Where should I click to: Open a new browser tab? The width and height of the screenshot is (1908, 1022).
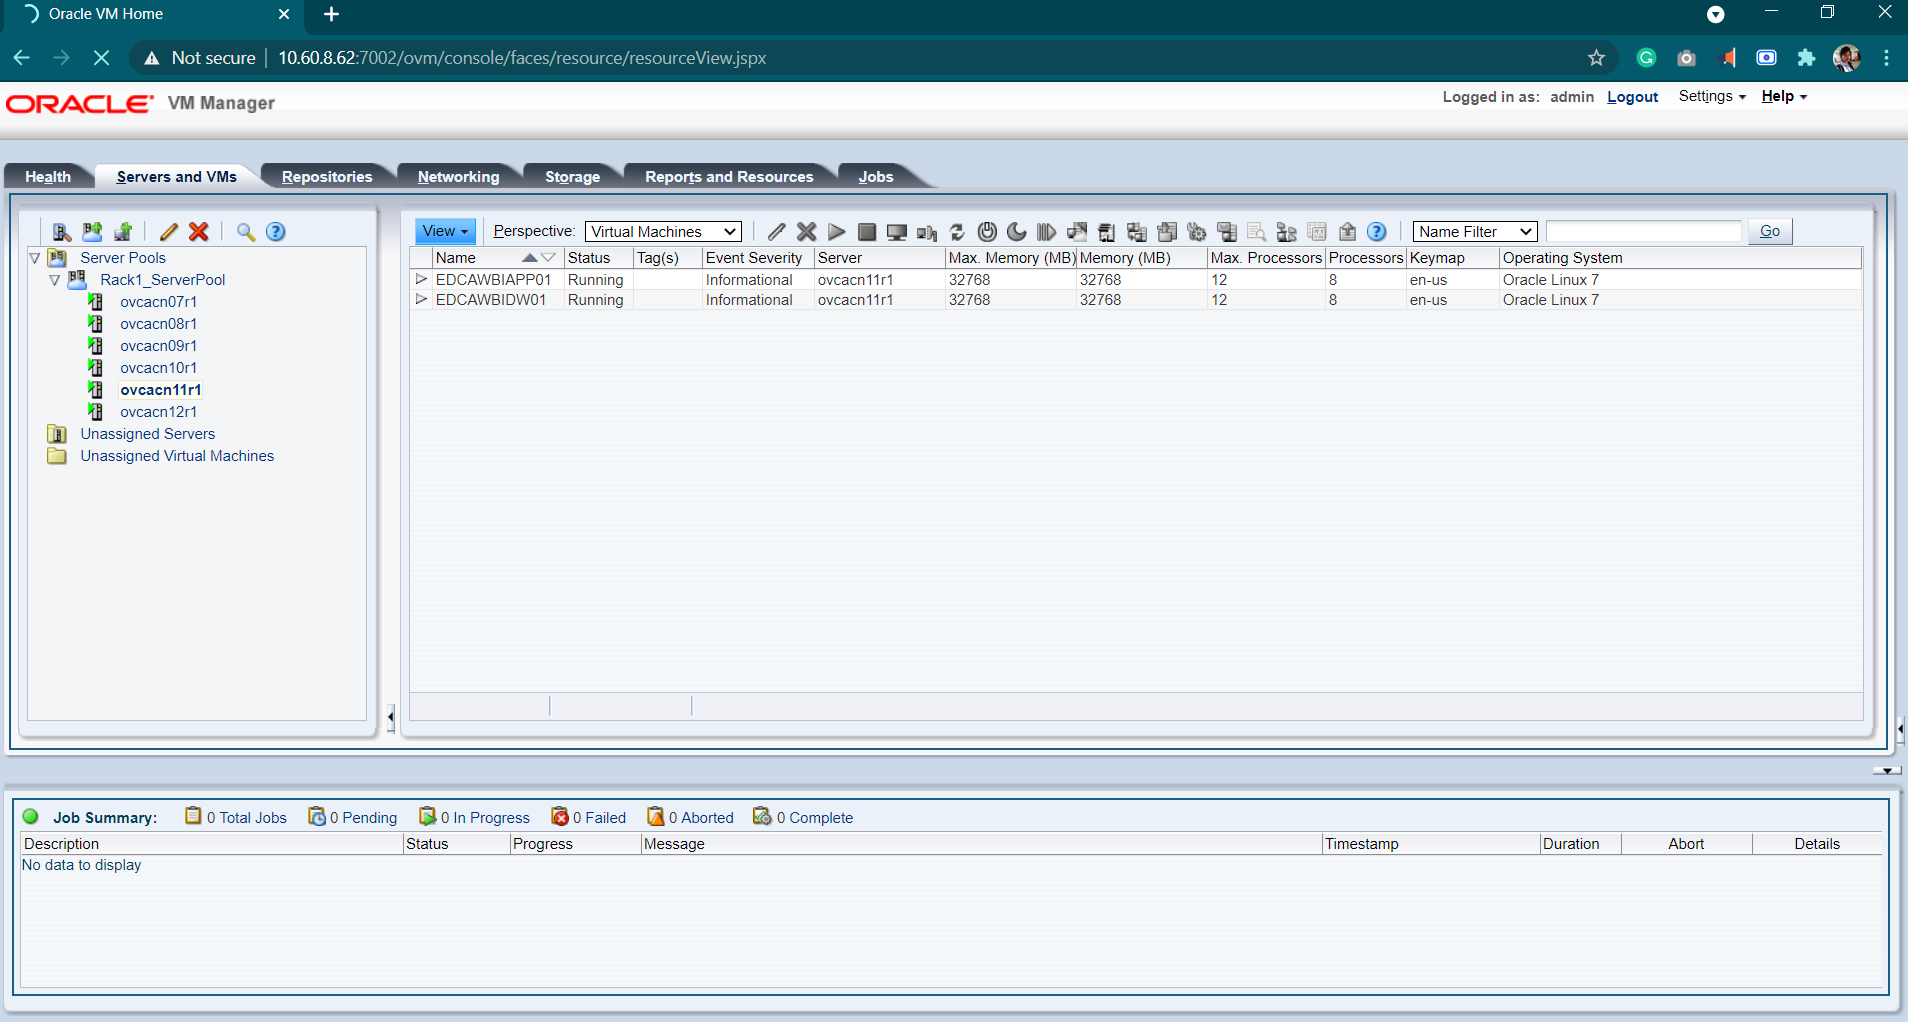pyautogui.click(x=332, y=14)
